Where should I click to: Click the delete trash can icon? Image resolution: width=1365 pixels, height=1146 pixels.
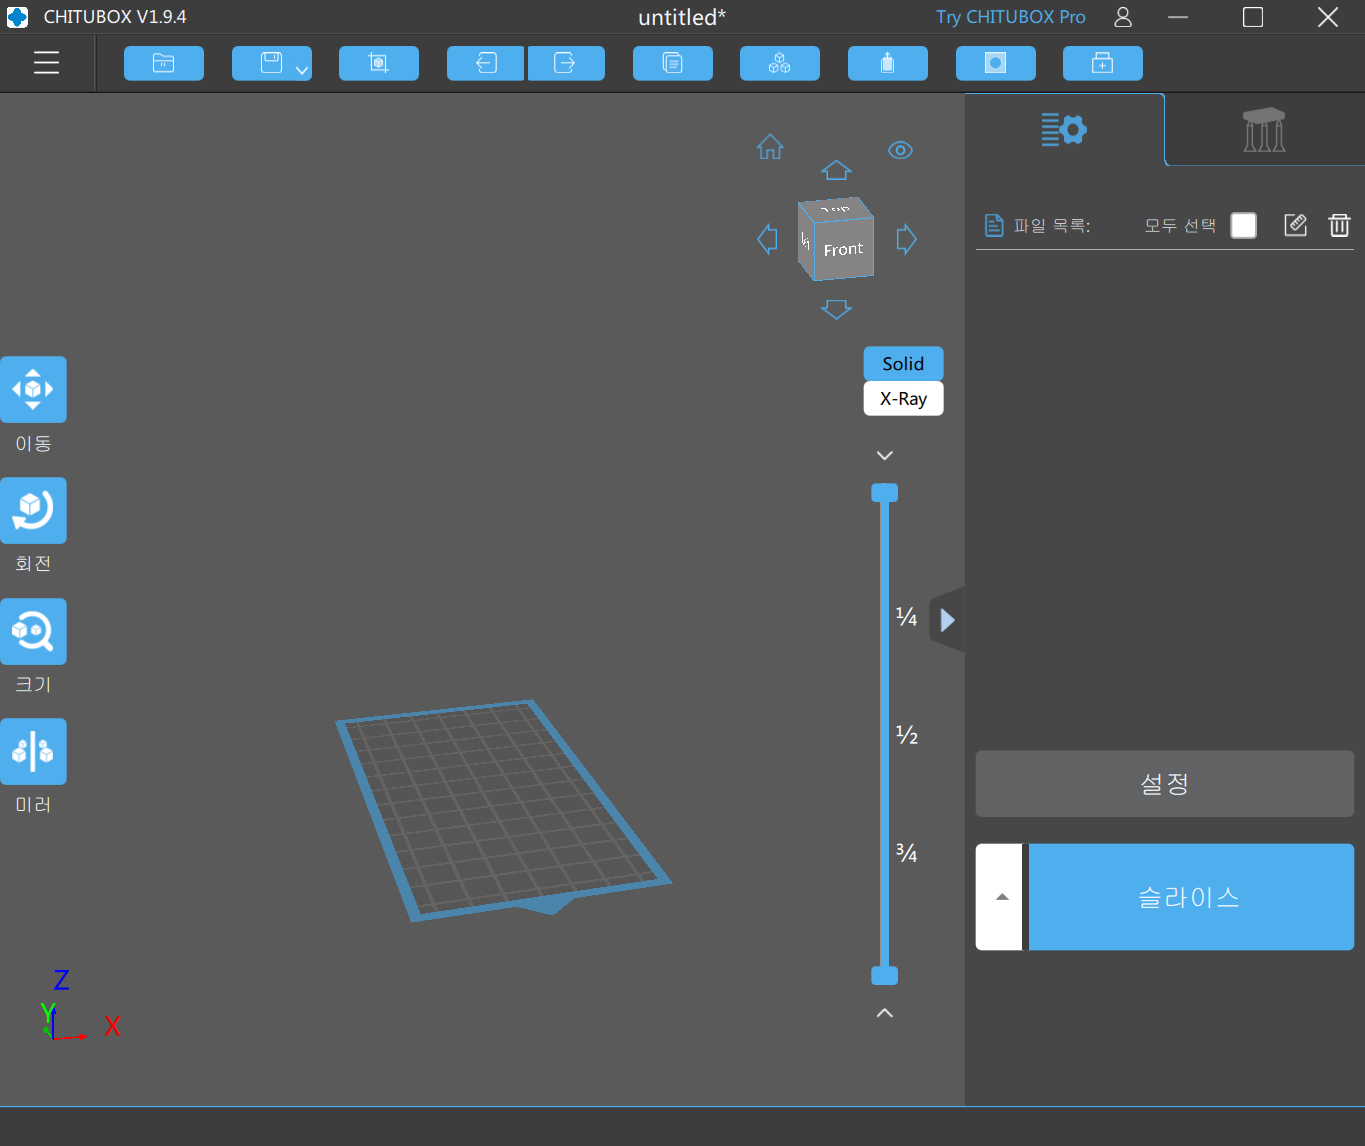pos(1339,225)
